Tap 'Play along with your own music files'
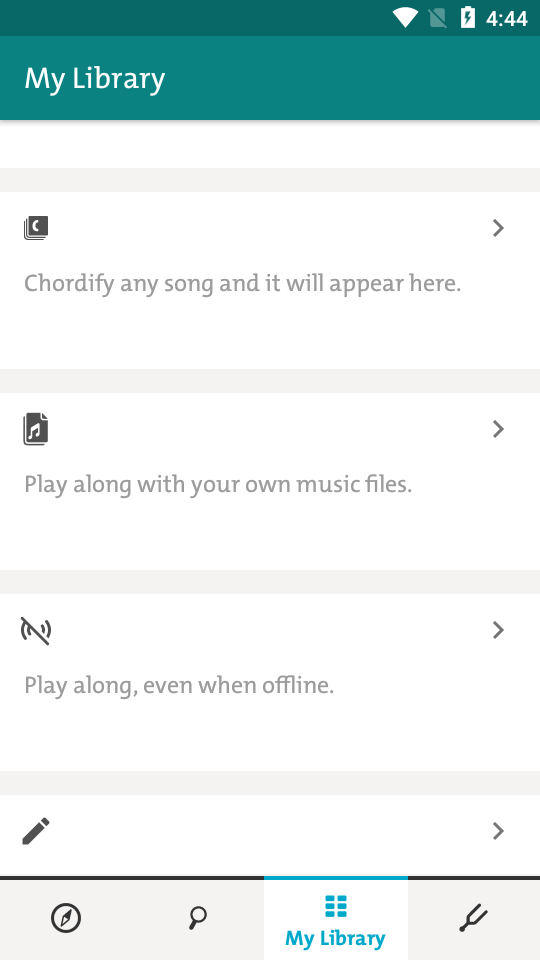The width and height of the screenshot is (540, 960). [218, 485]
